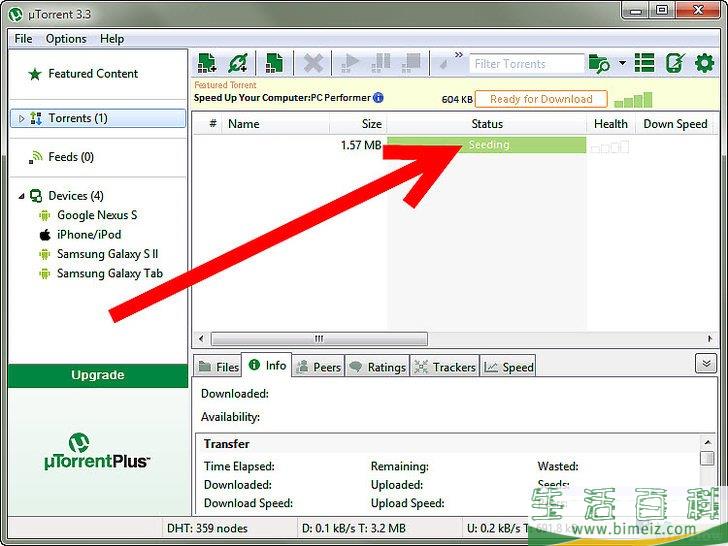Sort by the Name column header
The height and width of the screenshot is (546, 728).
(x=276, y=124)
